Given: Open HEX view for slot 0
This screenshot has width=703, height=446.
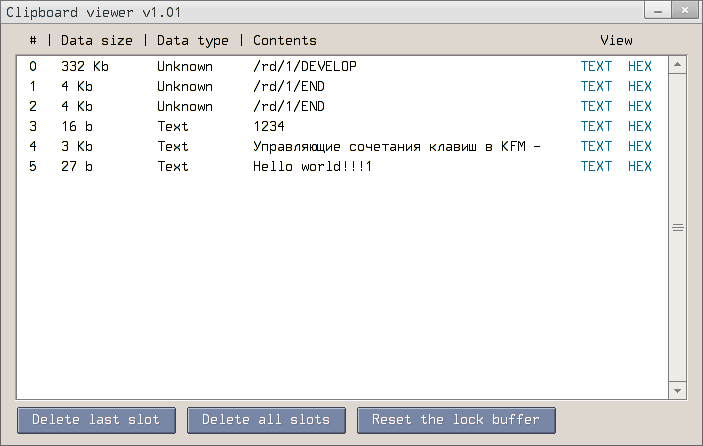Looking at the screenshot, I should click(640, 66).
